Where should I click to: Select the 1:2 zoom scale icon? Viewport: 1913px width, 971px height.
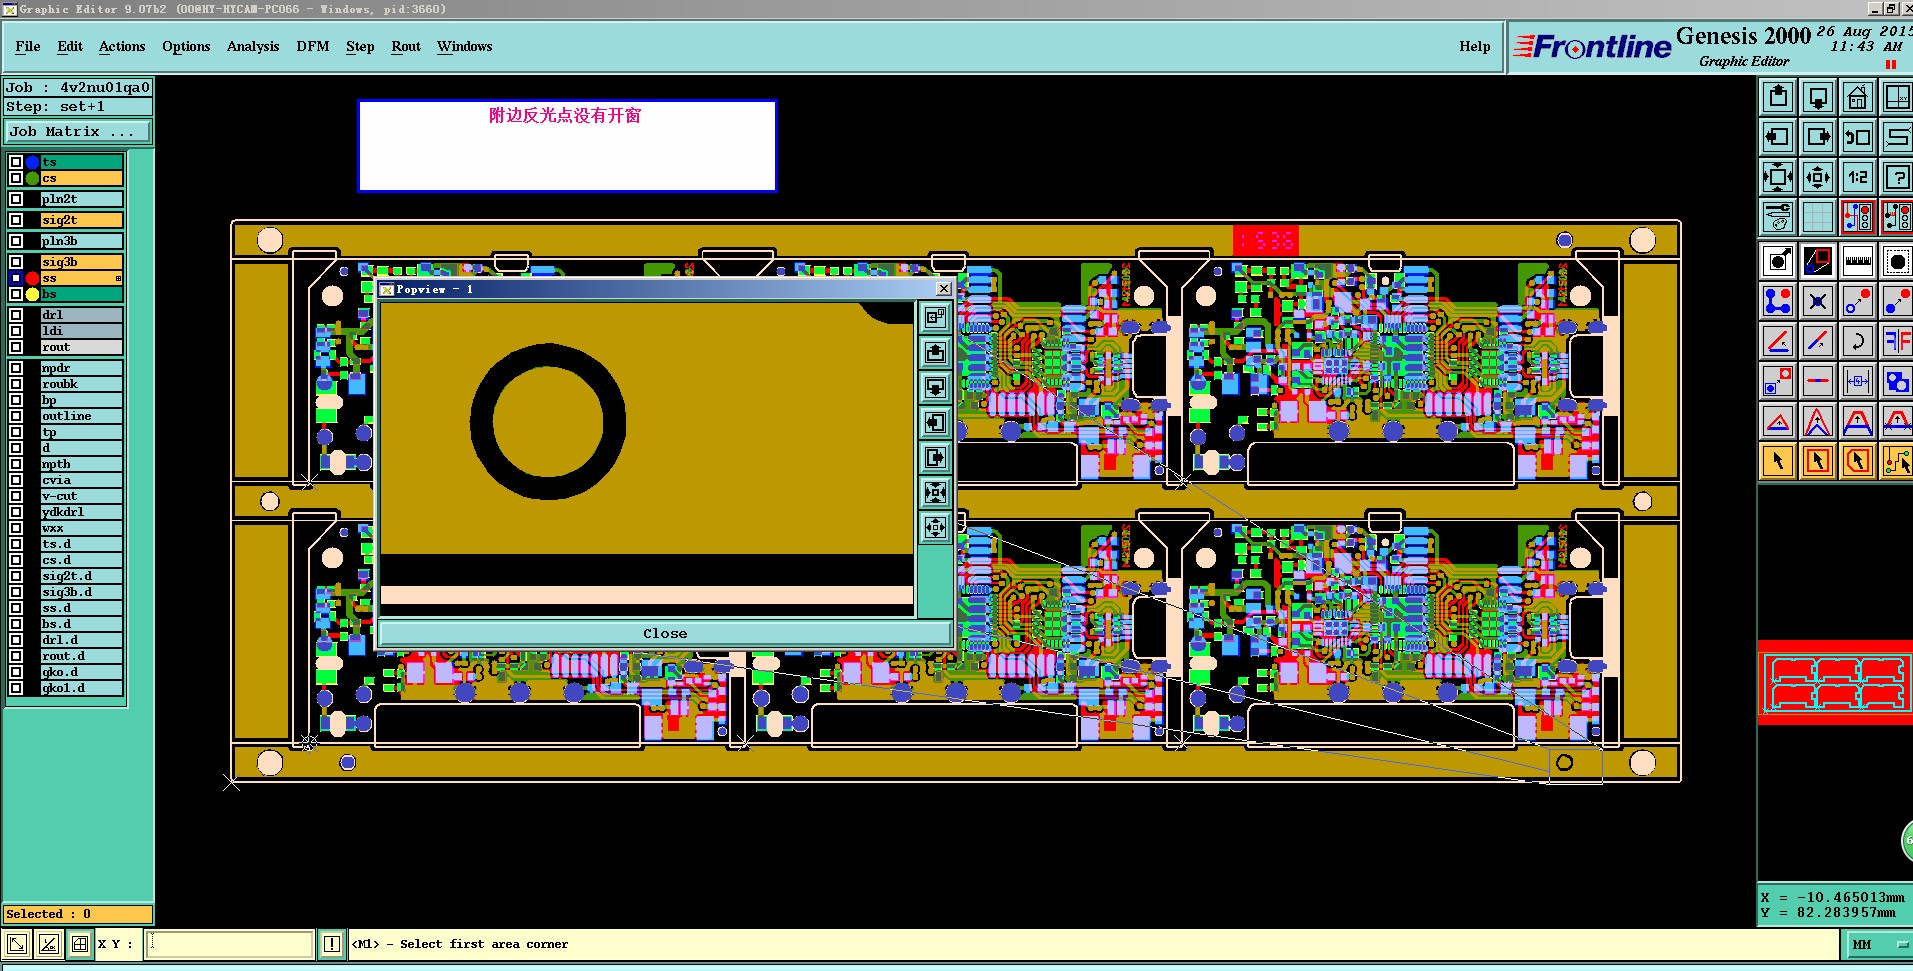point(1858,177)
